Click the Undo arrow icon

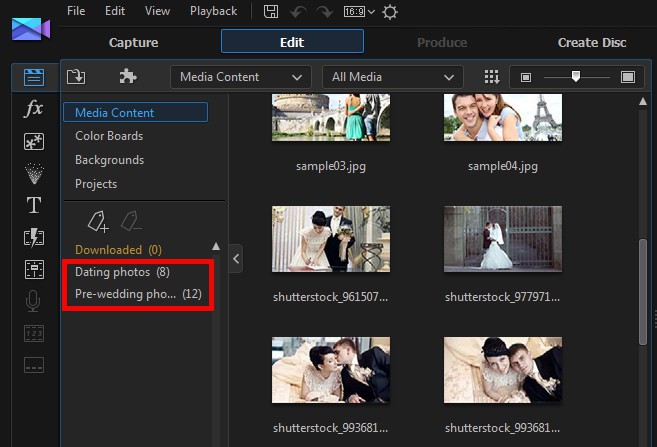tap(298, 12)
